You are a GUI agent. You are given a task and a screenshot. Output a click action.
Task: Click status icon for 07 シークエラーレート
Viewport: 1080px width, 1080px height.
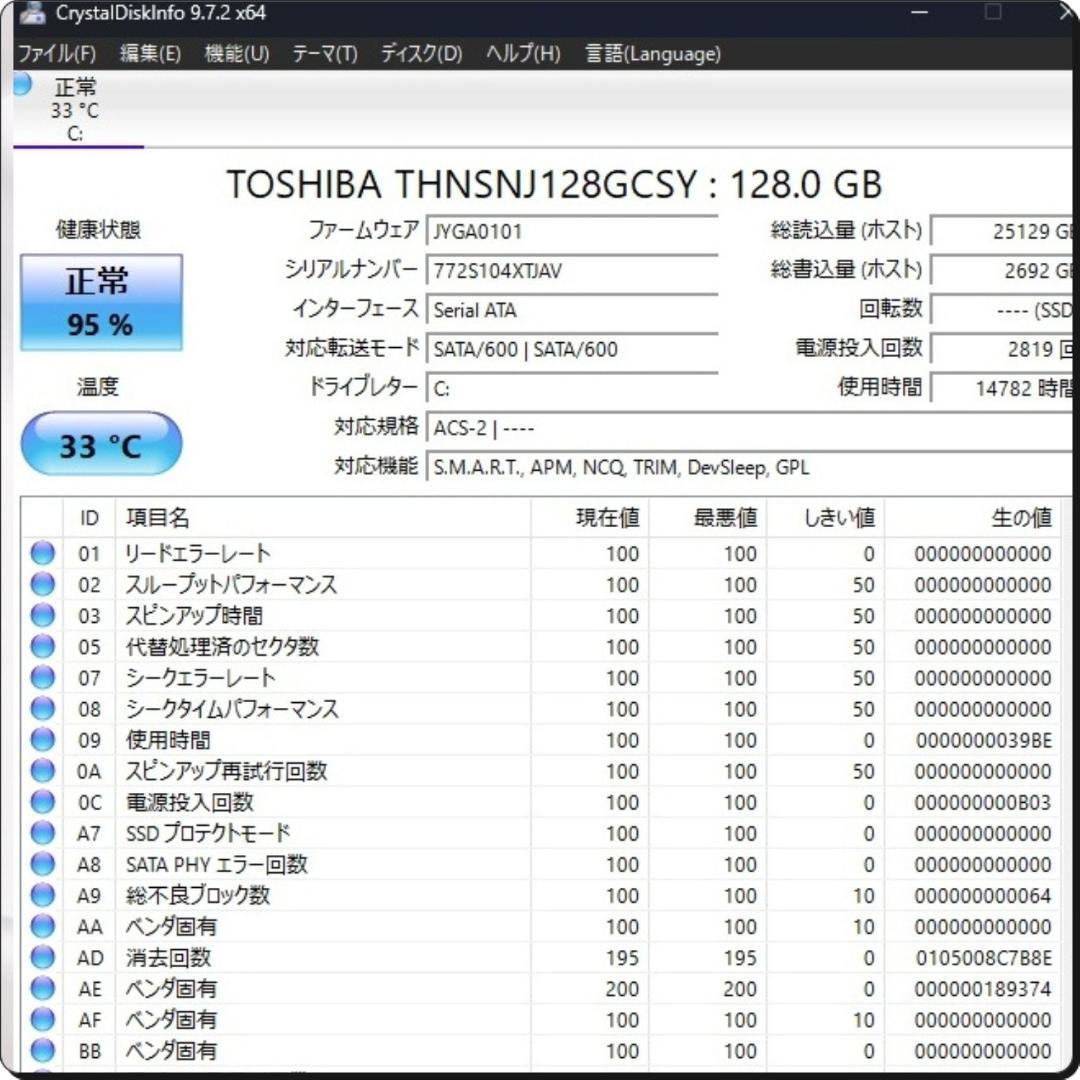point(43,677)
